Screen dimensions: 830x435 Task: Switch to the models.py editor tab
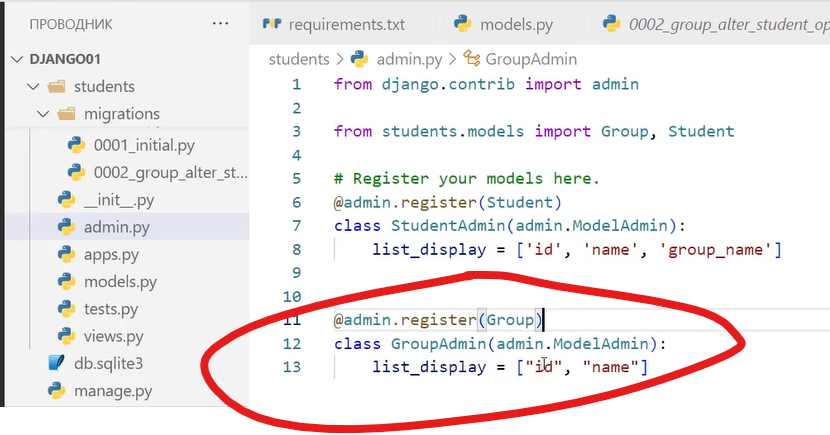click(x=514, y=23)
